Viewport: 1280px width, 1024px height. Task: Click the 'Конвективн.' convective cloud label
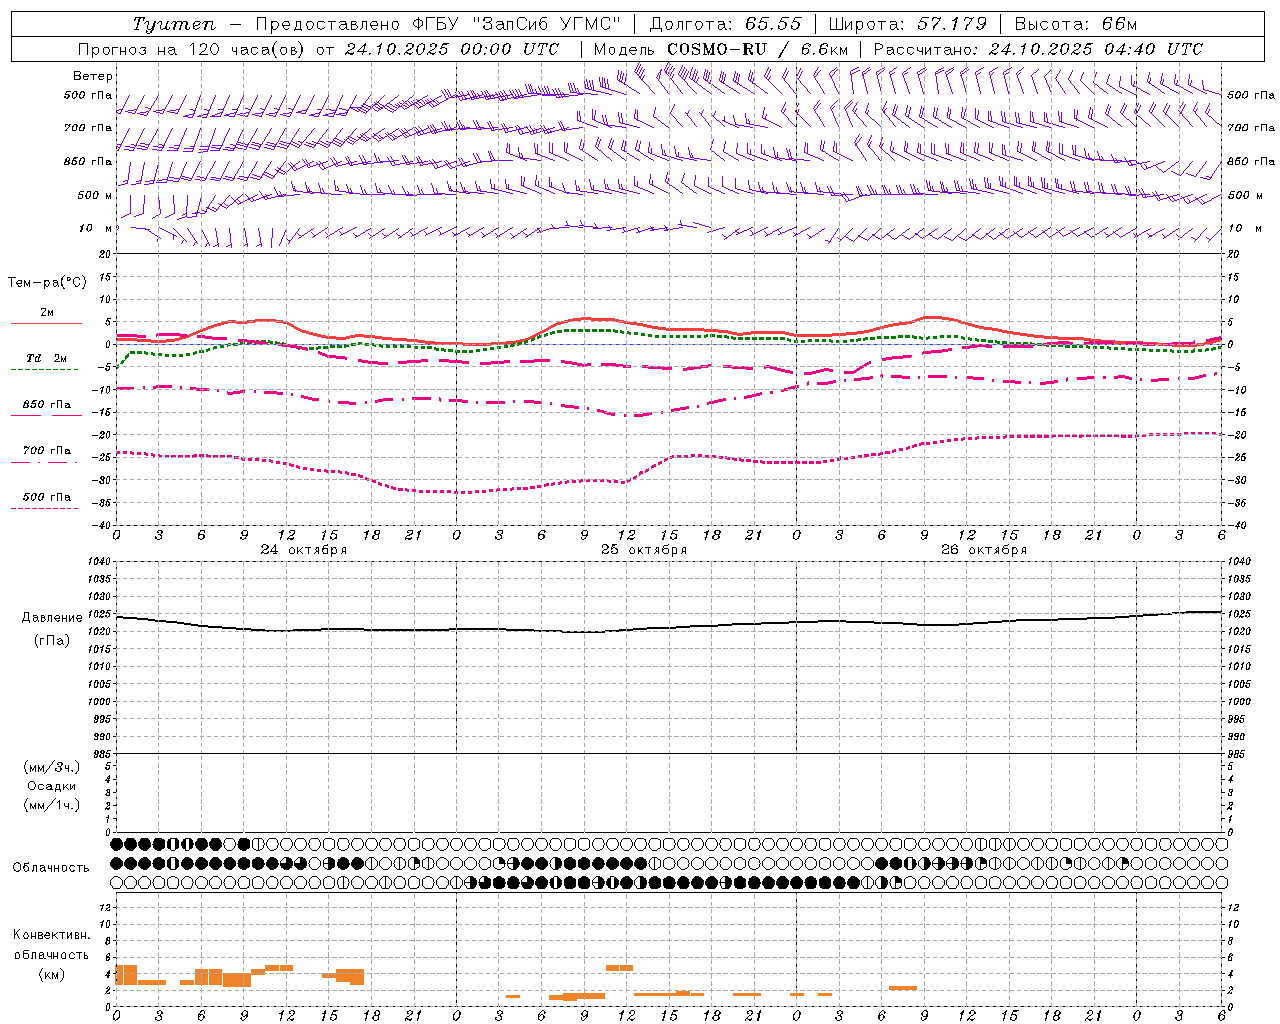point(51,935)
